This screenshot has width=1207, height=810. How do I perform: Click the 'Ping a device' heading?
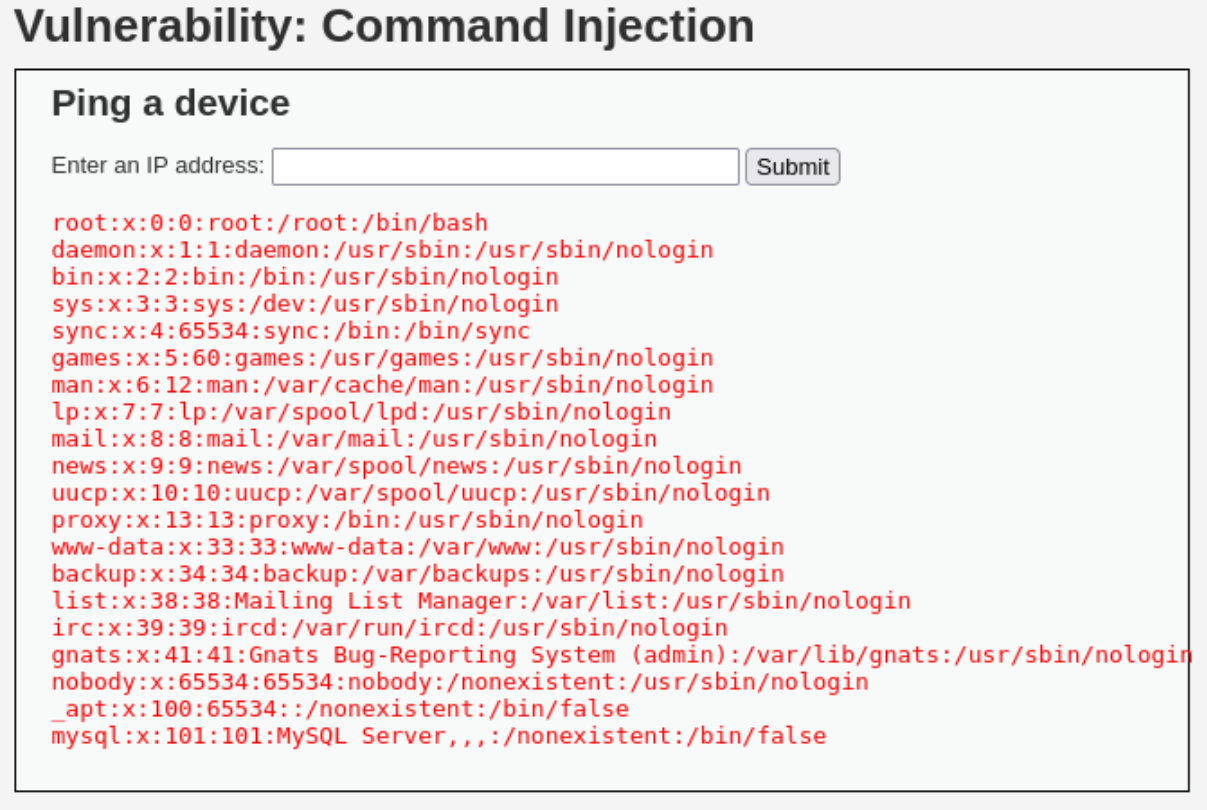pyautogui.click(x=171, y=103)
